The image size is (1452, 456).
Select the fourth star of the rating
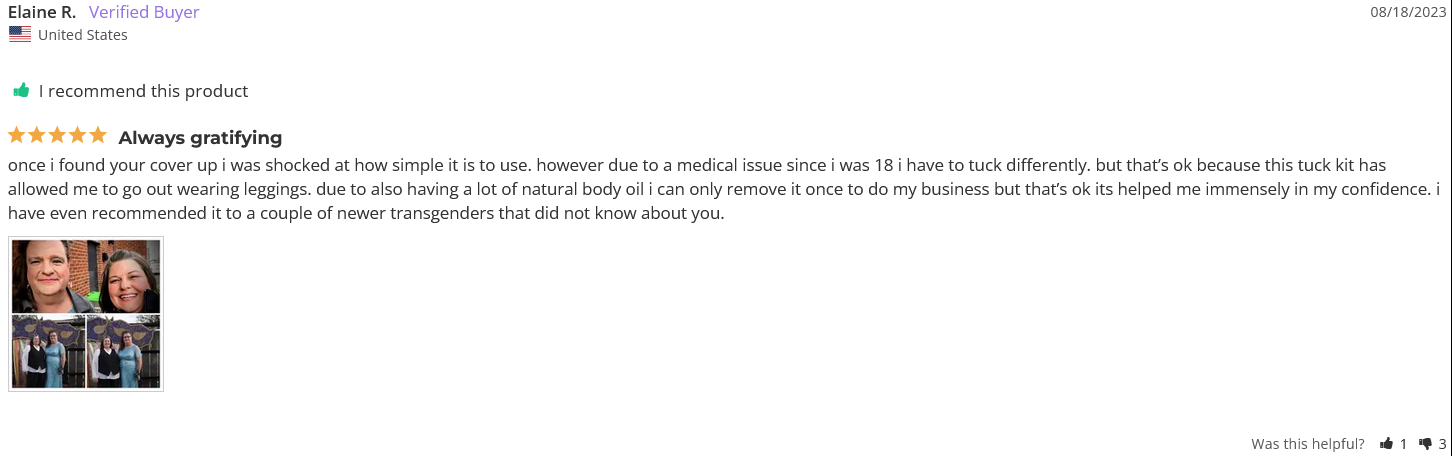(77, 135)
